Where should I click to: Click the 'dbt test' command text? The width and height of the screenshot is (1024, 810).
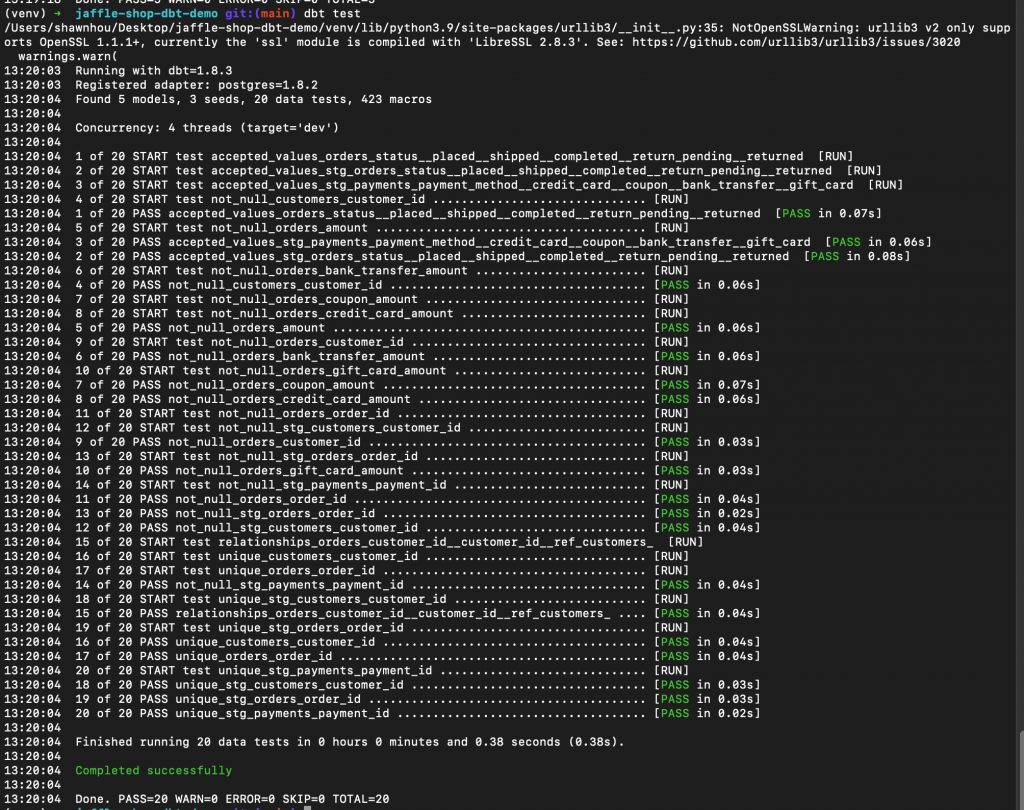(x=332, y=13)
